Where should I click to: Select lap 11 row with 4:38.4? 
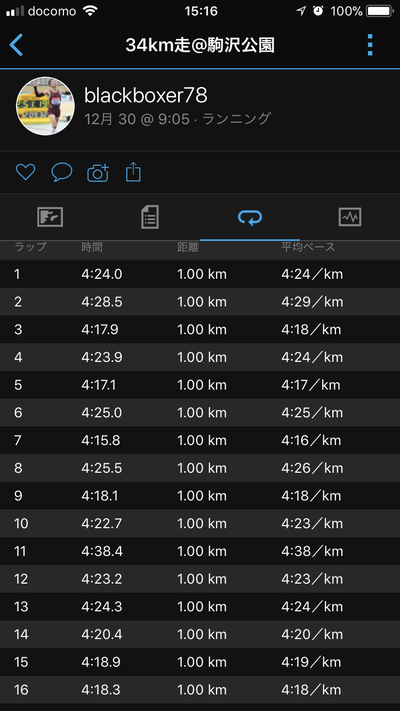pyautogui.click(x=200, y=551)
